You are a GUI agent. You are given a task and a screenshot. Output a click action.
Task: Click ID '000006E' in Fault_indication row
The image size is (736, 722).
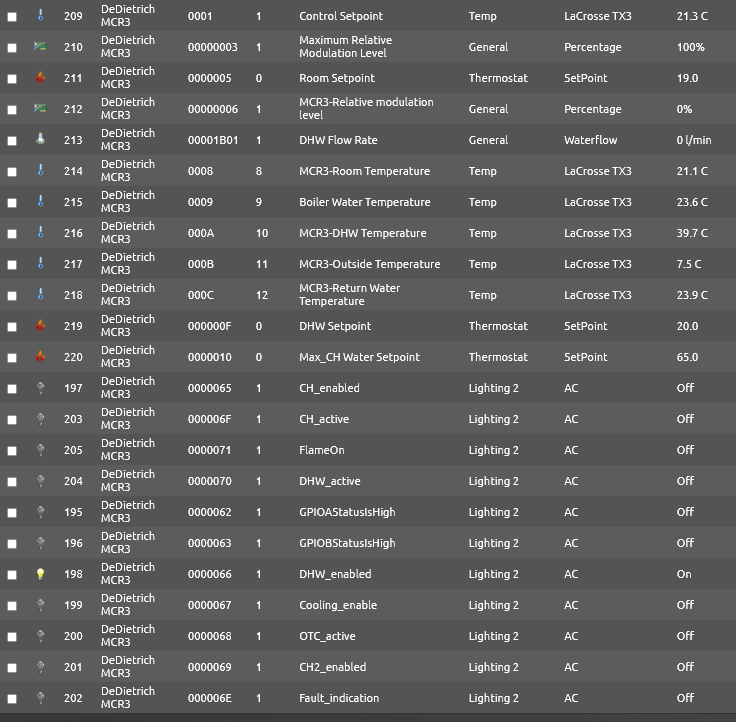[x=209, y=698]
